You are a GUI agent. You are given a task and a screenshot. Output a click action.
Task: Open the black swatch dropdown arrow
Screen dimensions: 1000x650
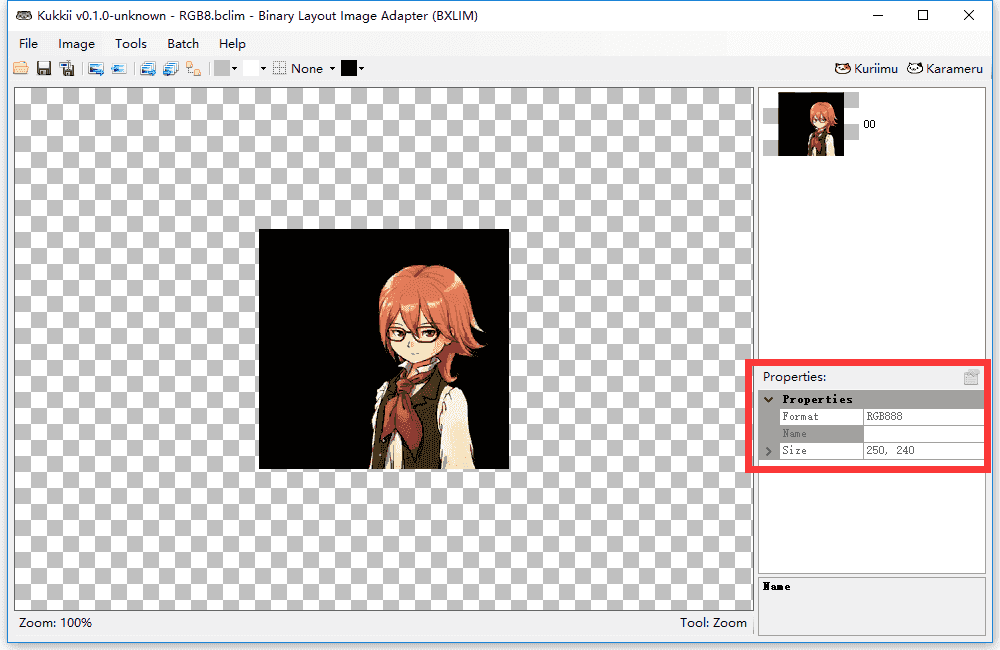[x=362, y=68]
